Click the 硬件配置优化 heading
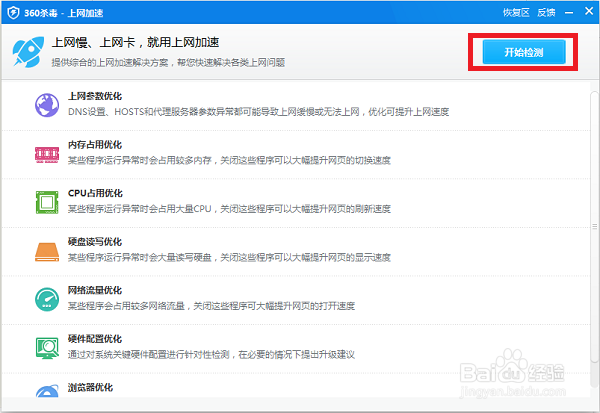 (x=95, y=339)
